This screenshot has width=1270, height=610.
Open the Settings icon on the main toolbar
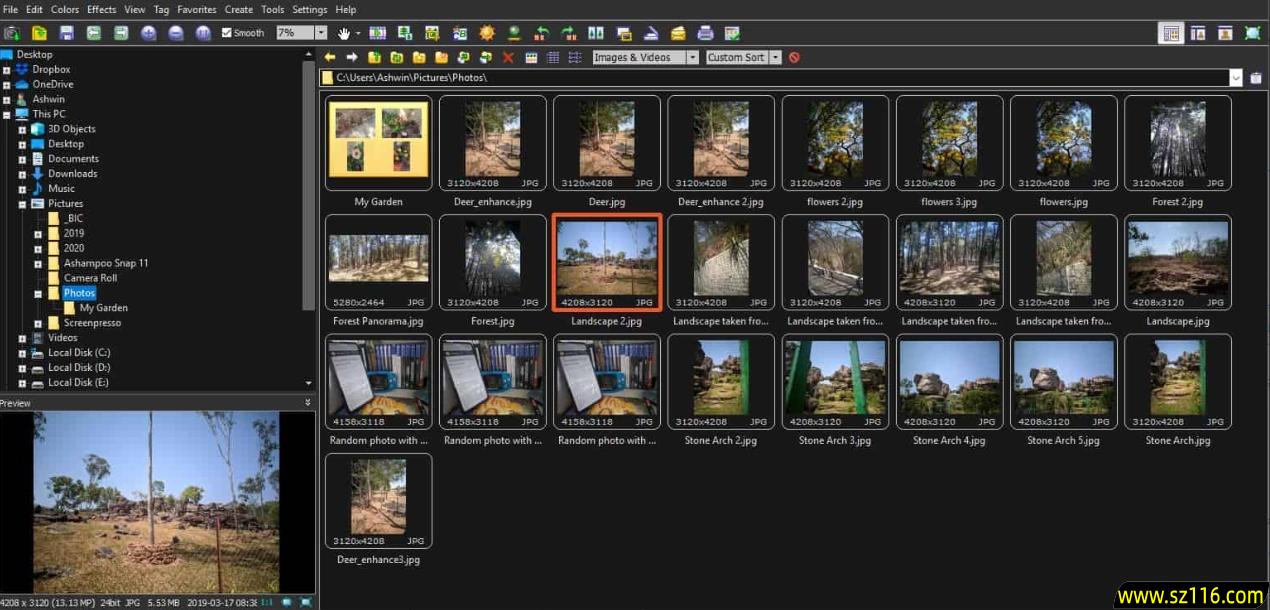tap(732, 32)
